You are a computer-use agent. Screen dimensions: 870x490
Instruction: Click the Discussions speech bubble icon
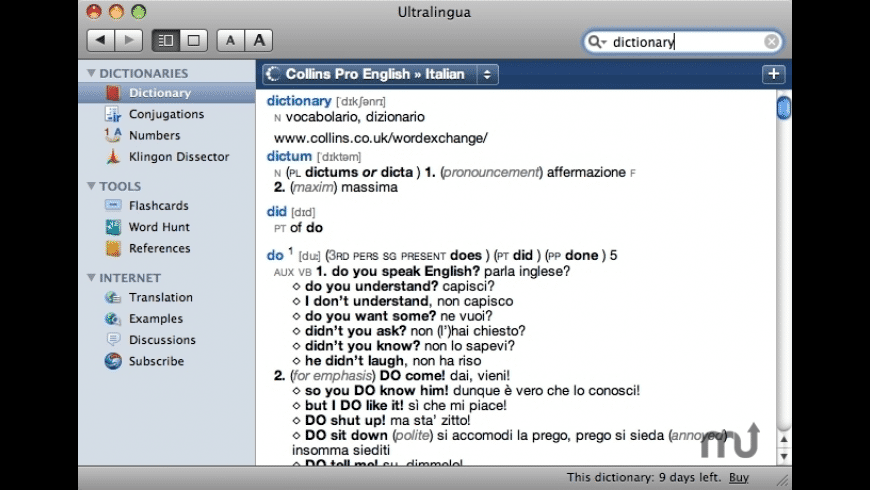[x=113, y=339]
